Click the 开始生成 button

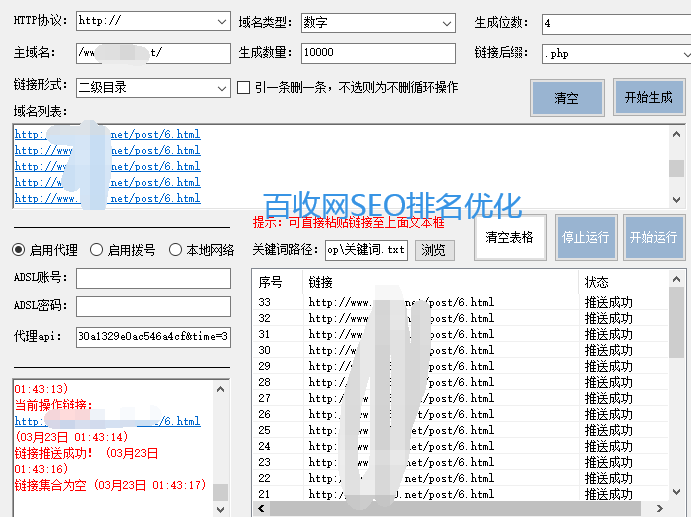click(649, 97)
